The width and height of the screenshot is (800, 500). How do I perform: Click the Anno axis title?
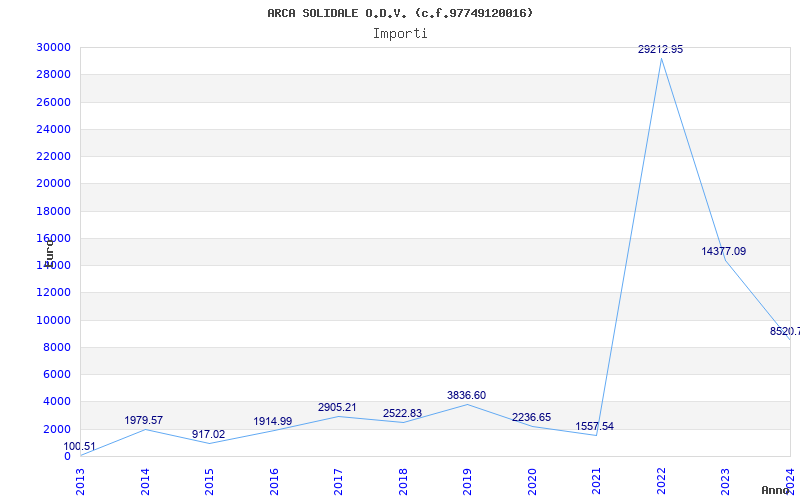pos(775,490)
